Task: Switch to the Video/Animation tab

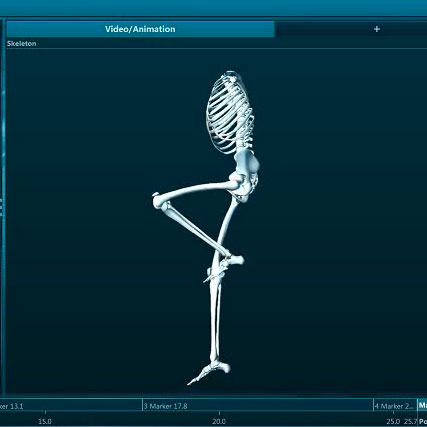Action: click(x=140, y=29)
